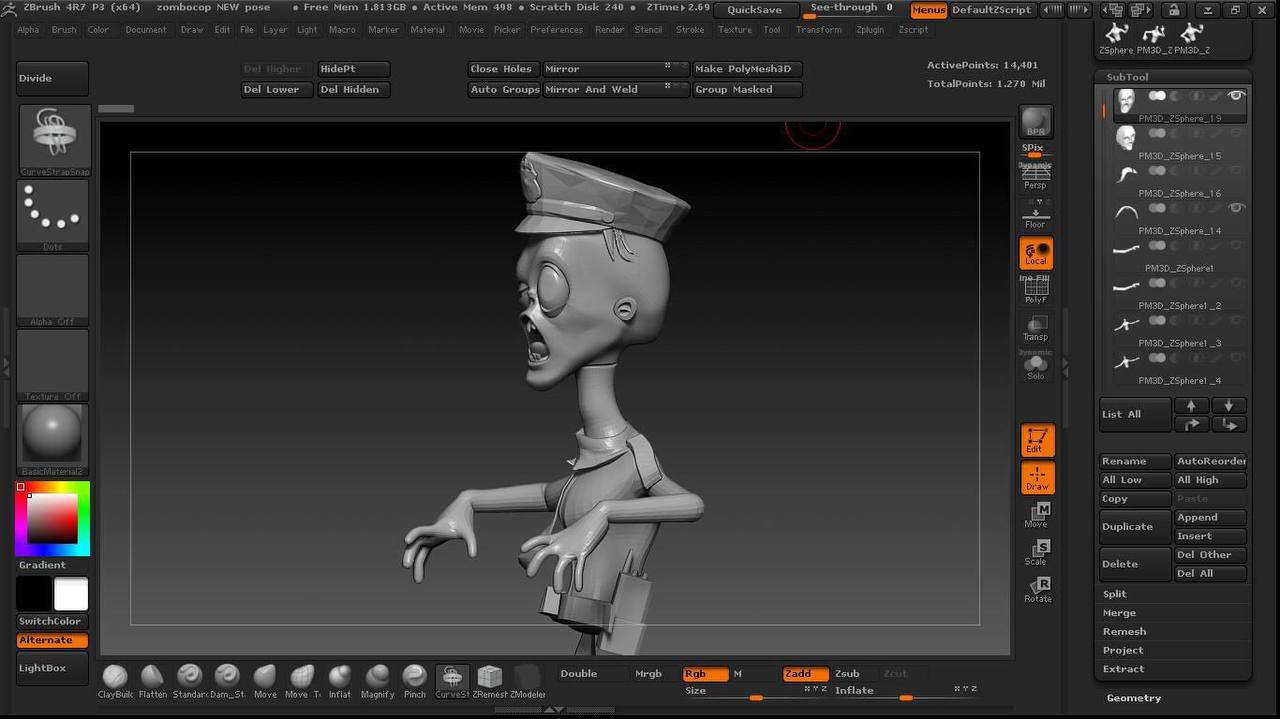Toggle visibility eye of PM3D_ZSphere_19

tap(1236, 96)
